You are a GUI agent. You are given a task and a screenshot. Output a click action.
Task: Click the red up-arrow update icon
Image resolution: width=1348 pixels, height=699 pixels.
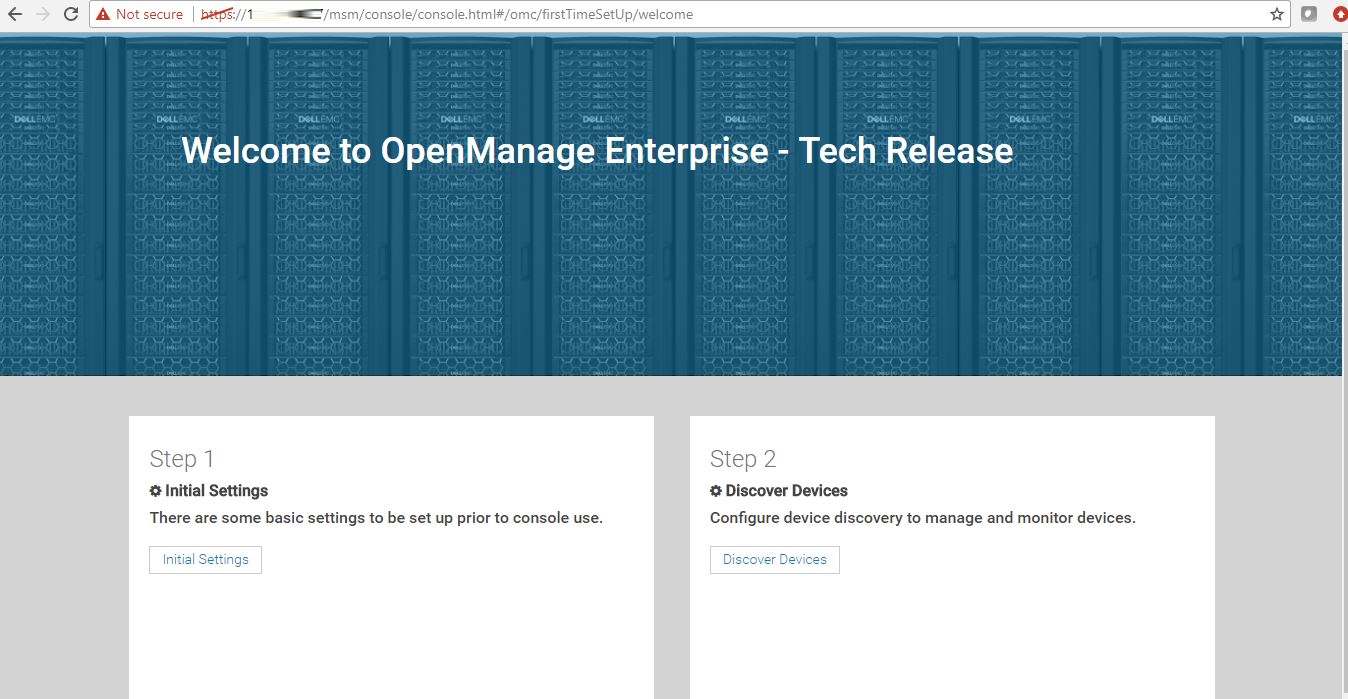pos(1340,14)
